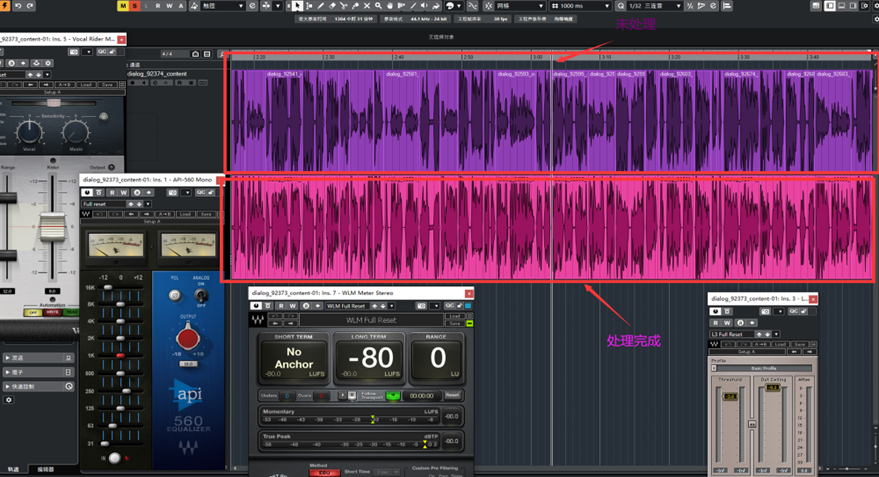
Task: Click play icon in WLM Meter
Action: click(x=342, y=396)
